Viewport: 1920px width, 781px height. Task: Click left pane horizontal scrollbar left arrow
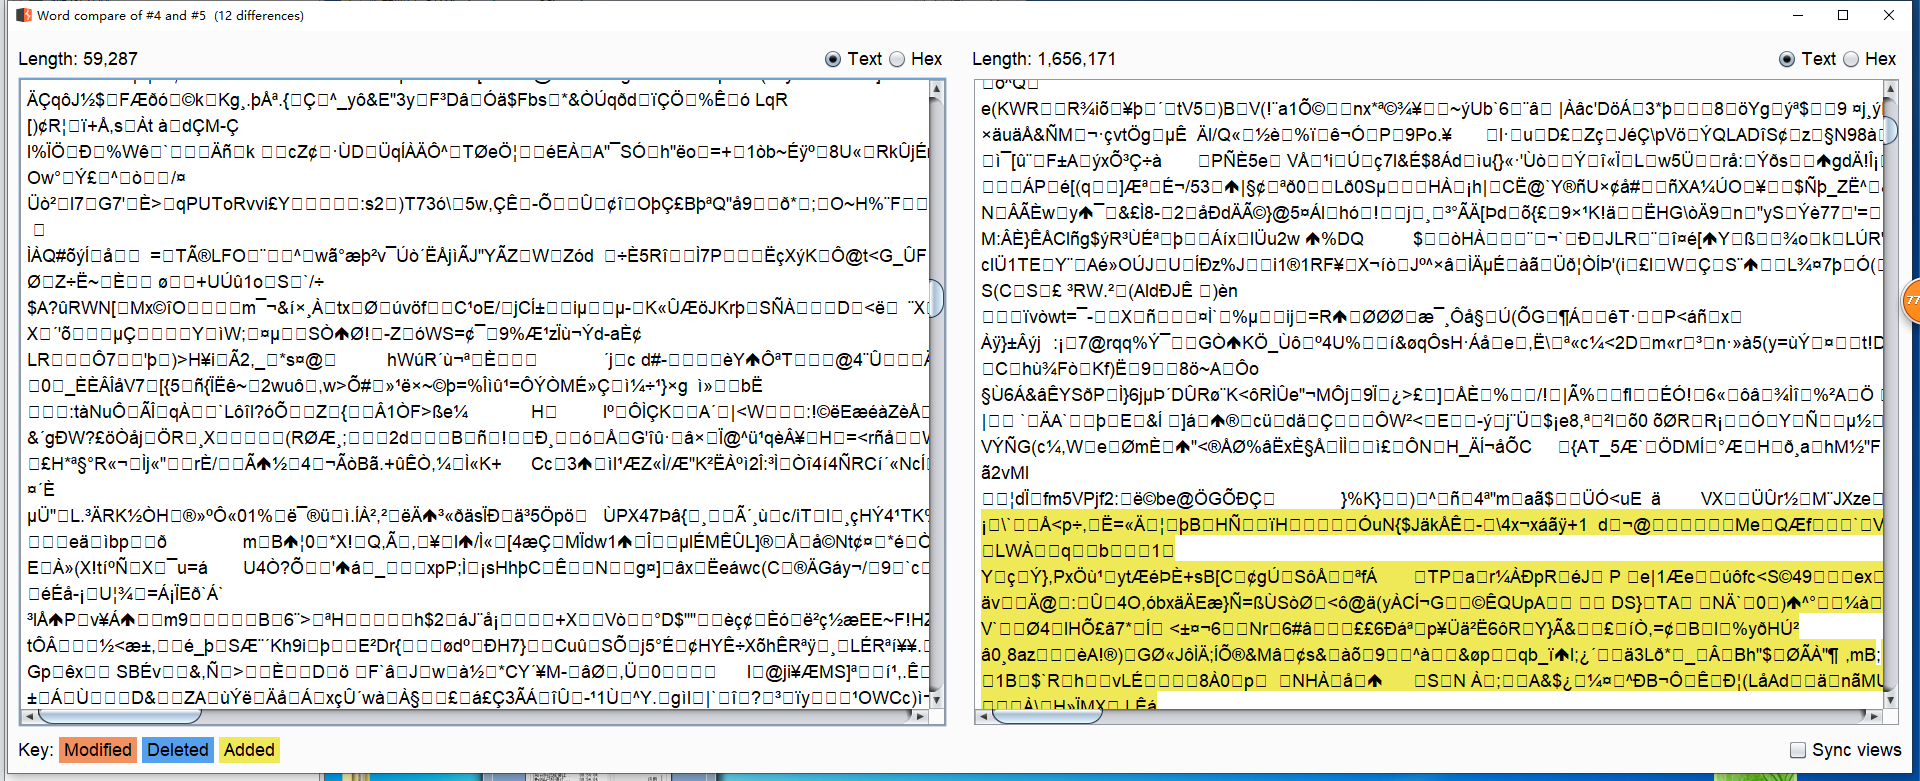tap(29, 716)
